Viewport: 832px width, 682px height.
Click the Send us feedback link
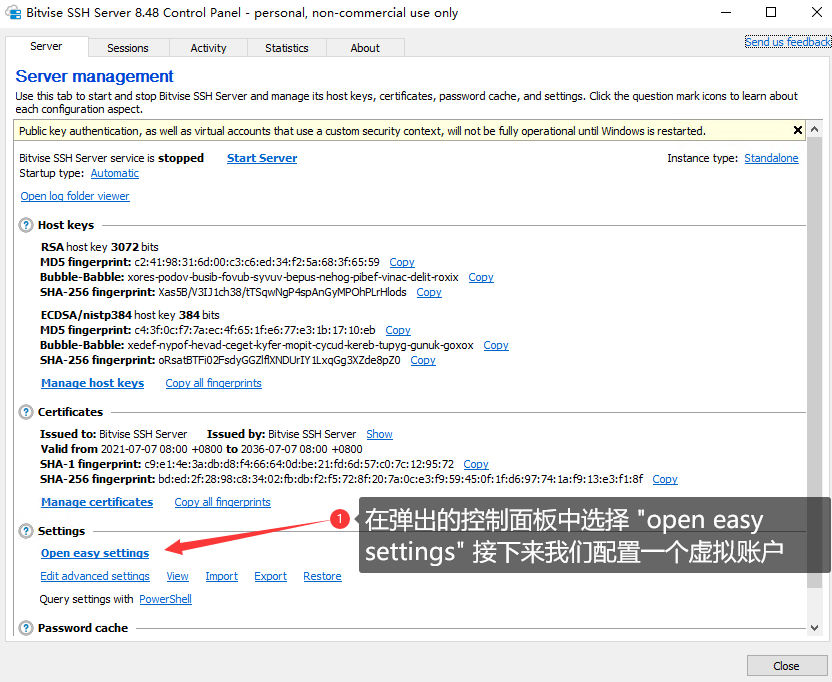(x=787, y=42)
